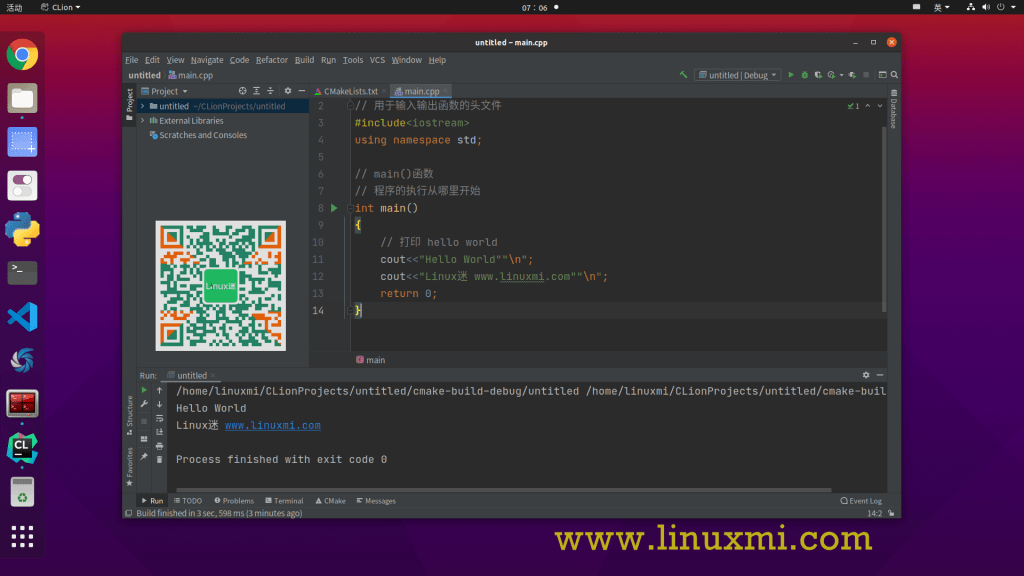Open the Run panel settings gear

click(866, 375)
